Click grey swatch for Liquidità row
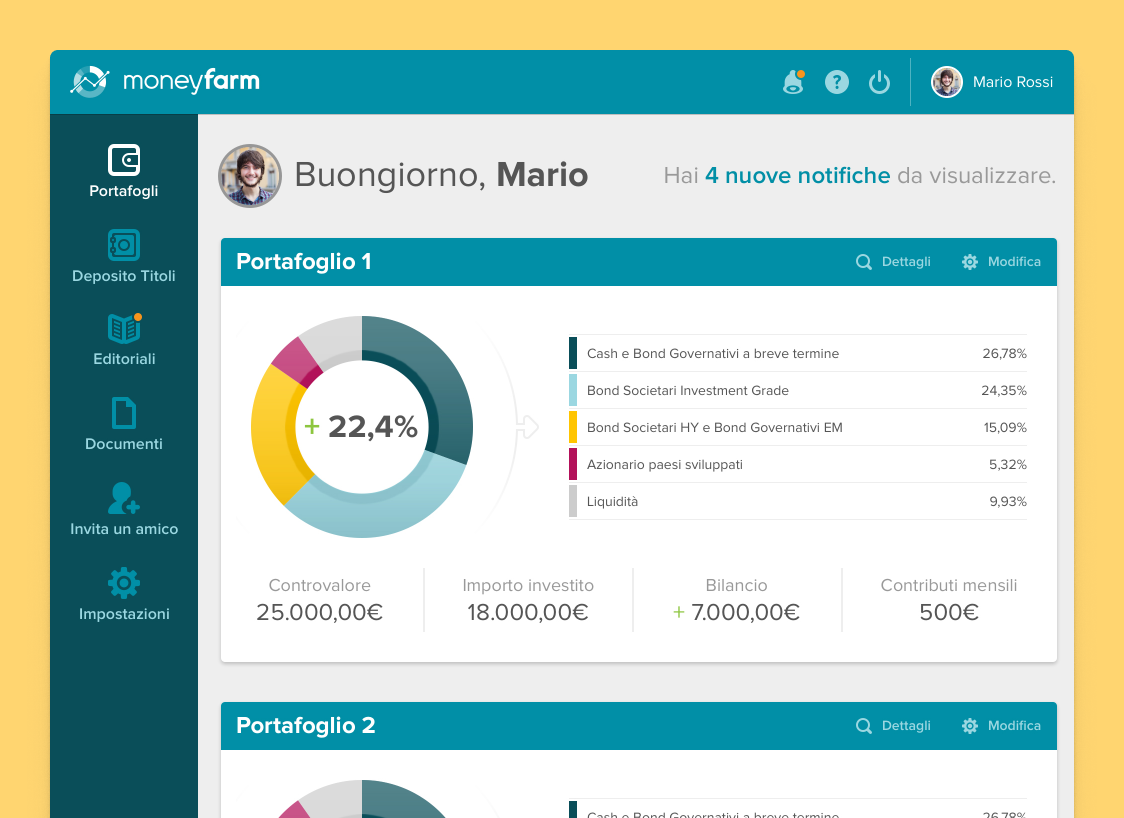 [573, 501]
